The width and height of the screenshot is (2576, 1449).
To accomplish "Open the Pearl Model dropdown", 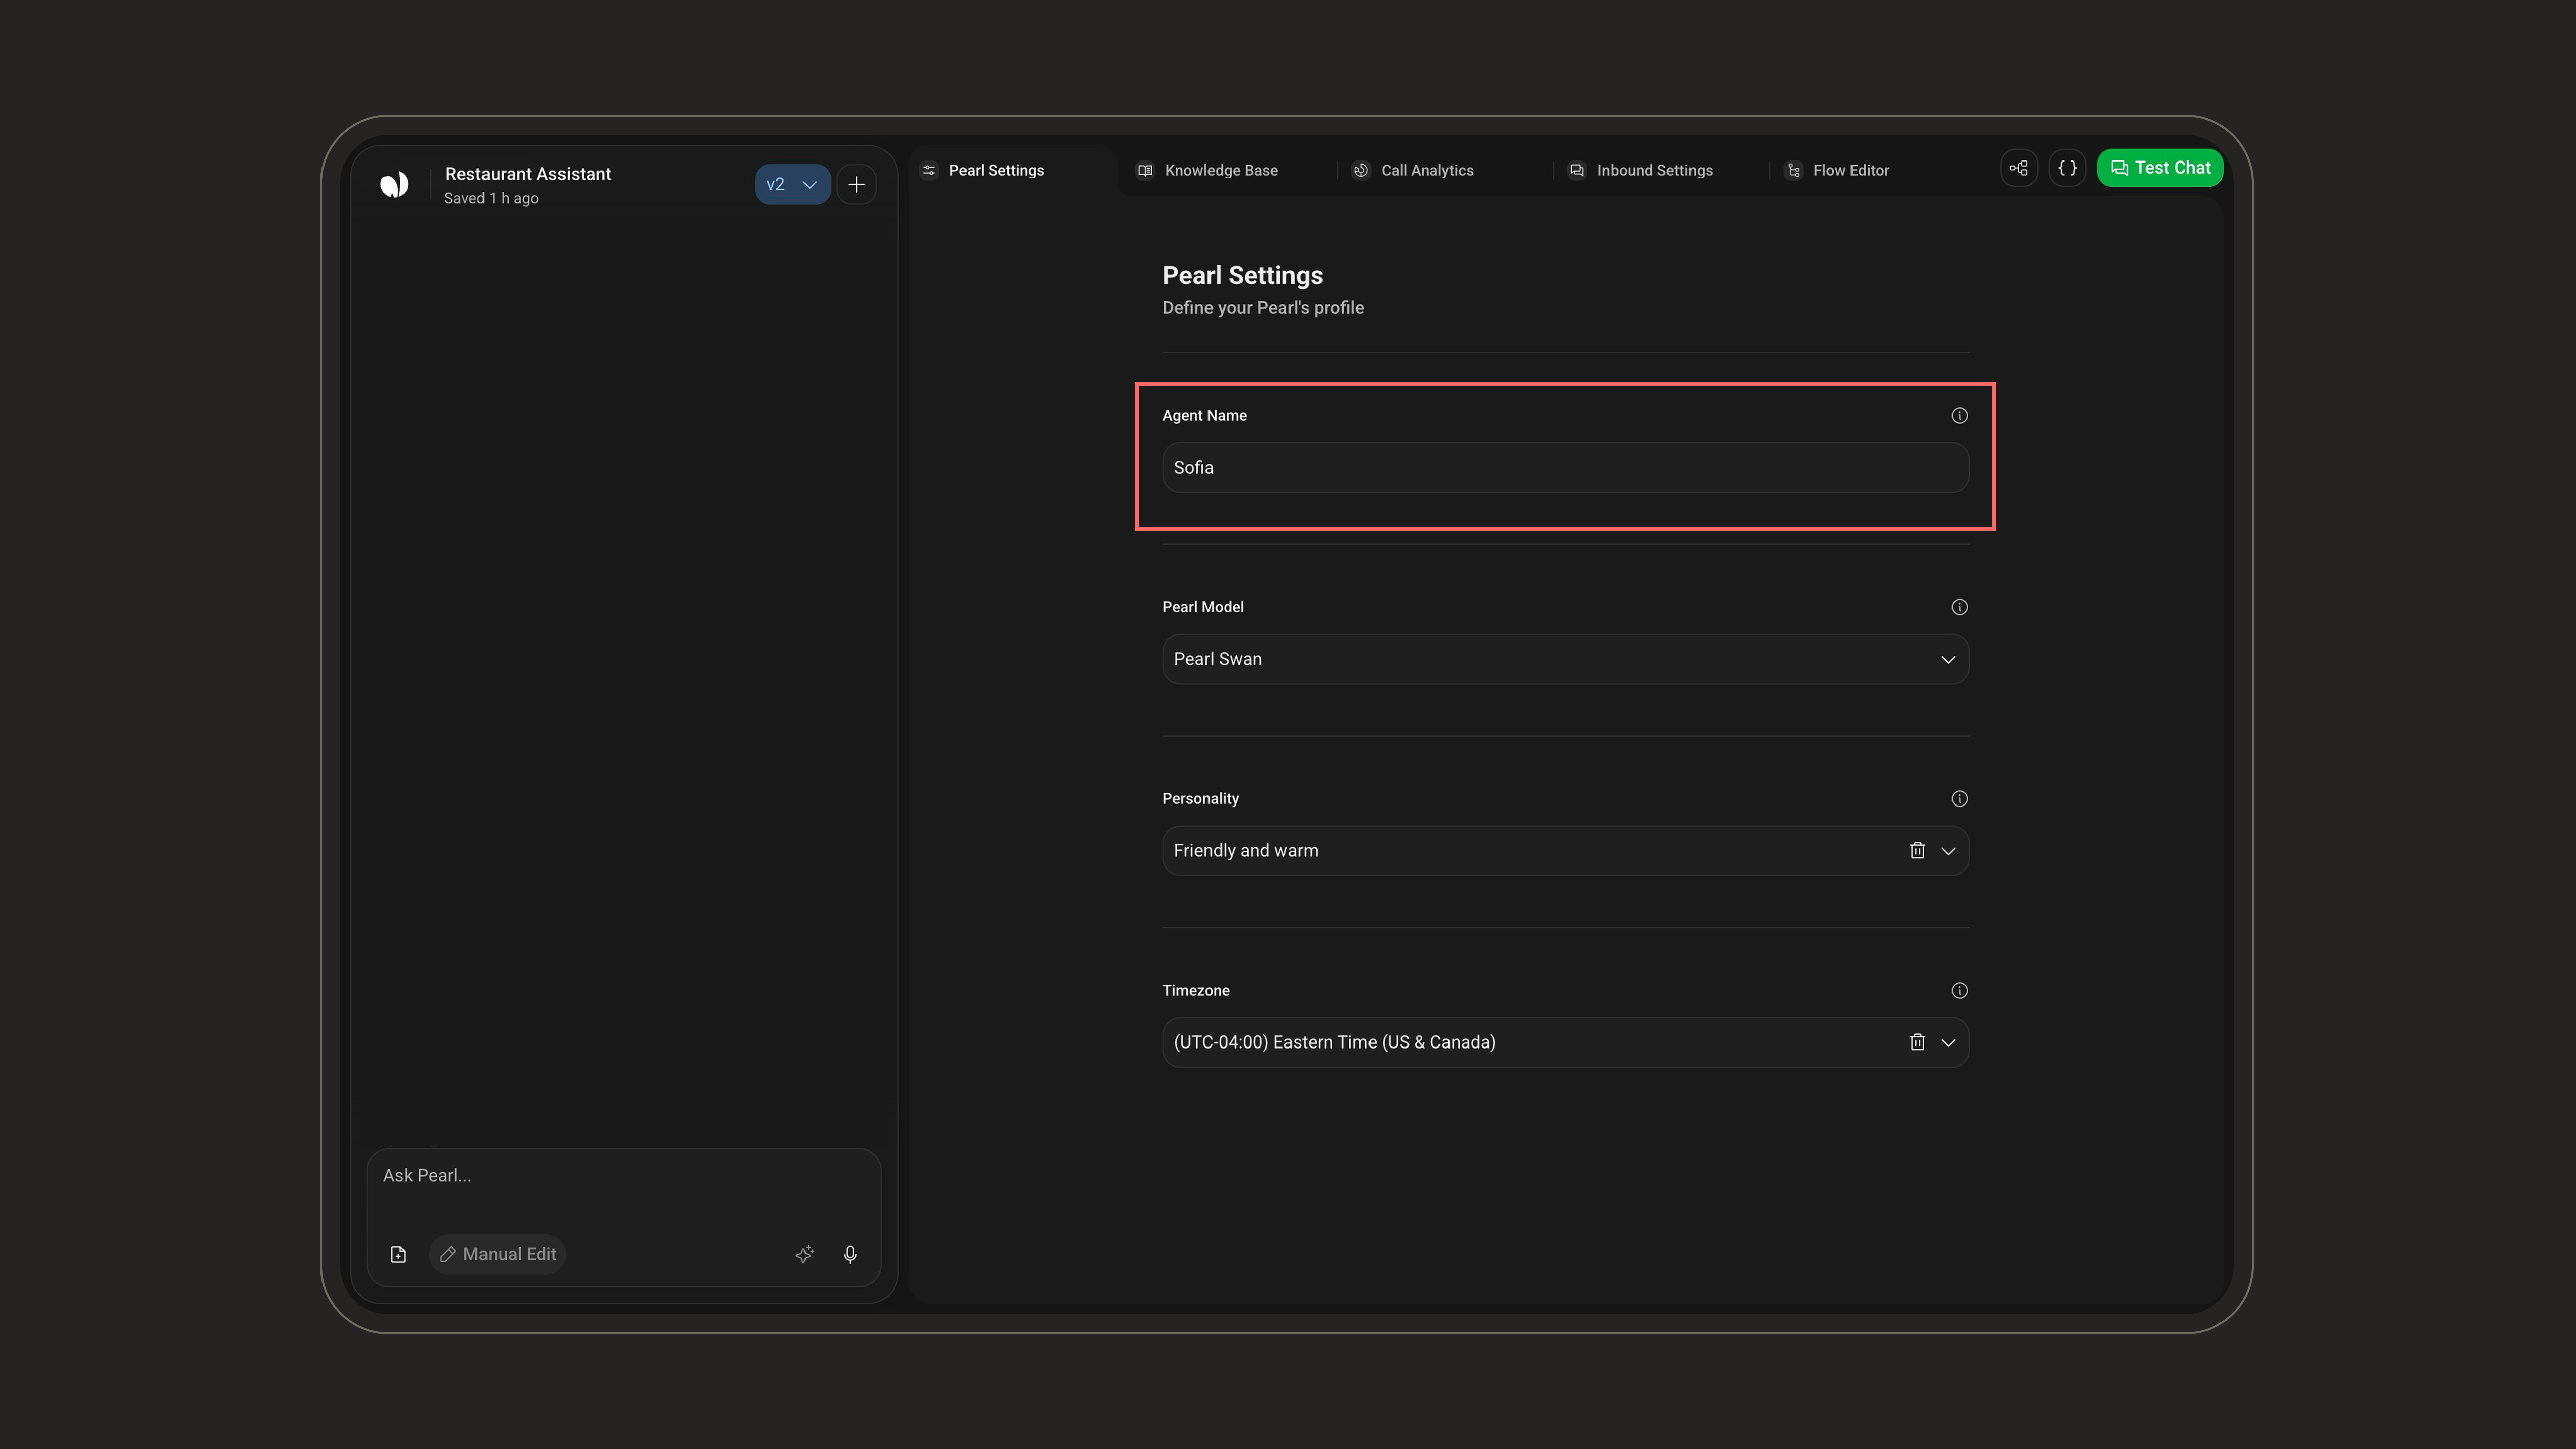I will tap(1565, 659).
